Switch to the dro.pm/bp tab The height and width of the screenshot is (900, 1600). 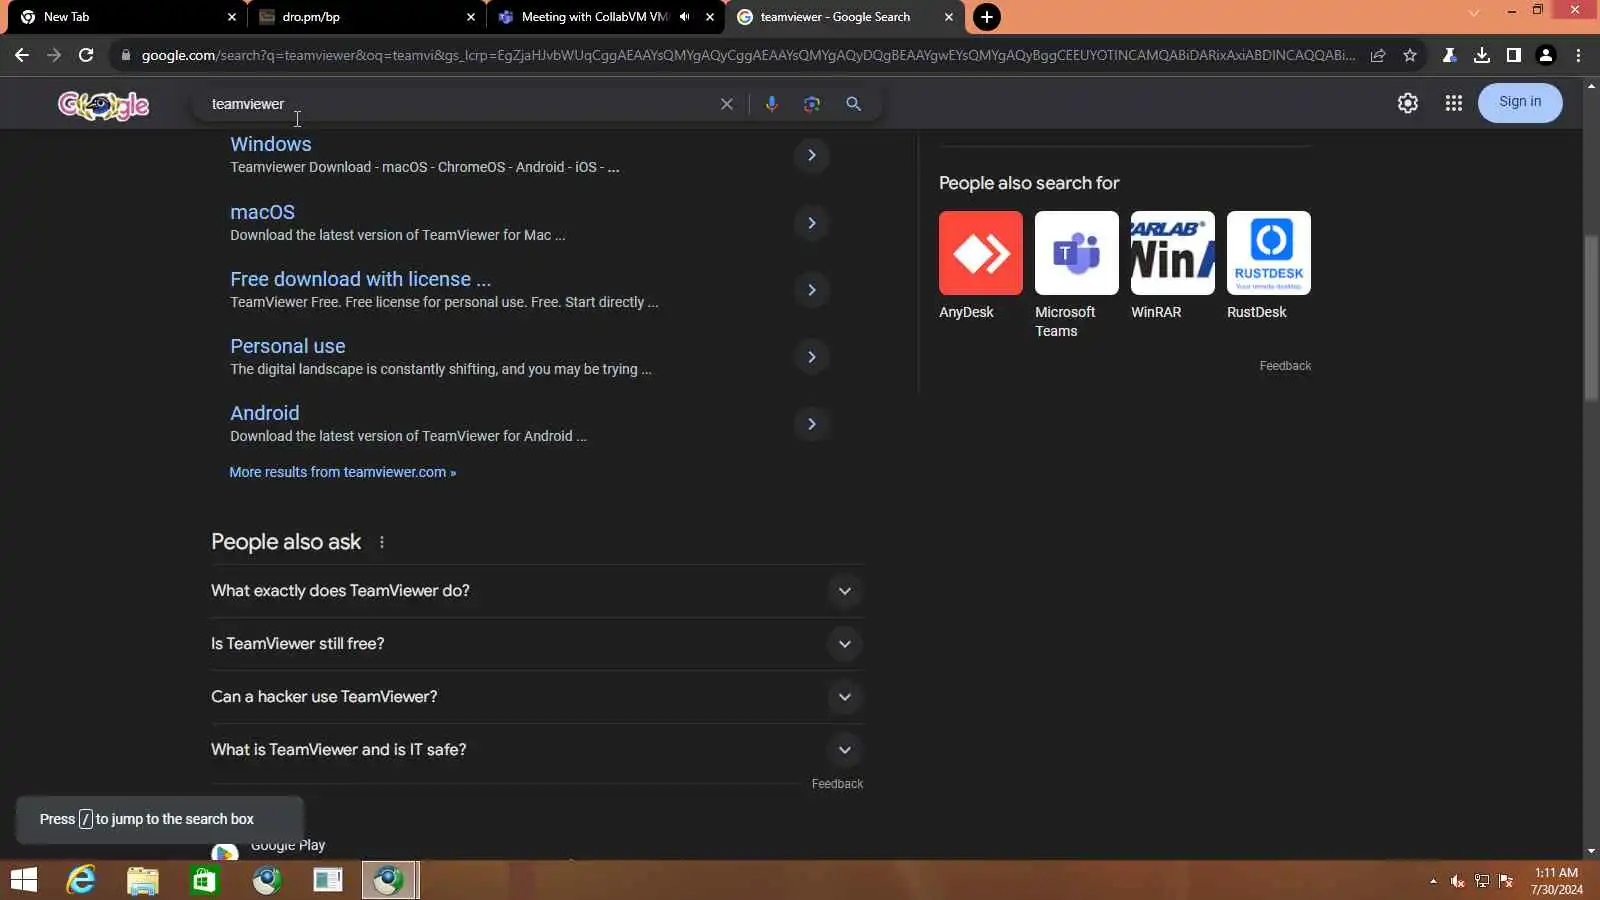click(365, 17)
